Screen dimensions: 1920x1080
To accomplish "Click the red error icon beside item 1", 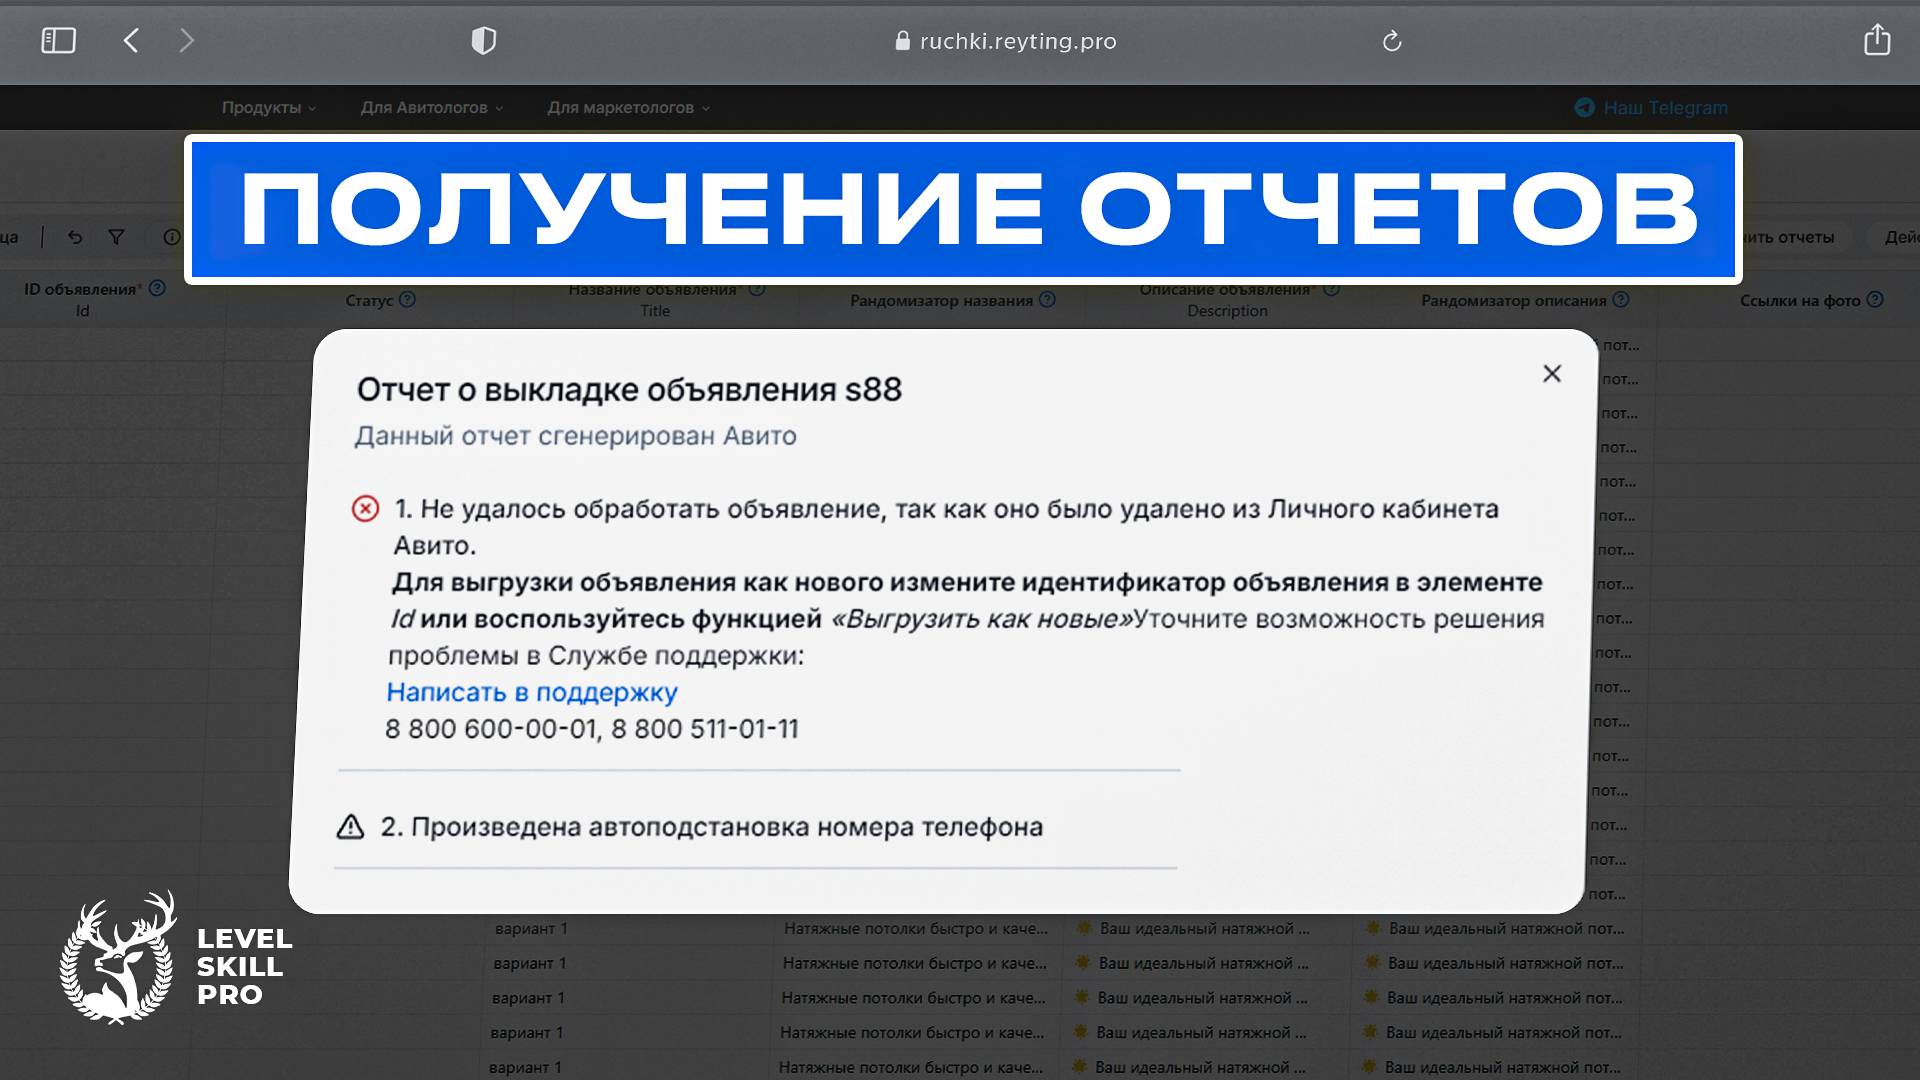I will [x=365, y=509].
